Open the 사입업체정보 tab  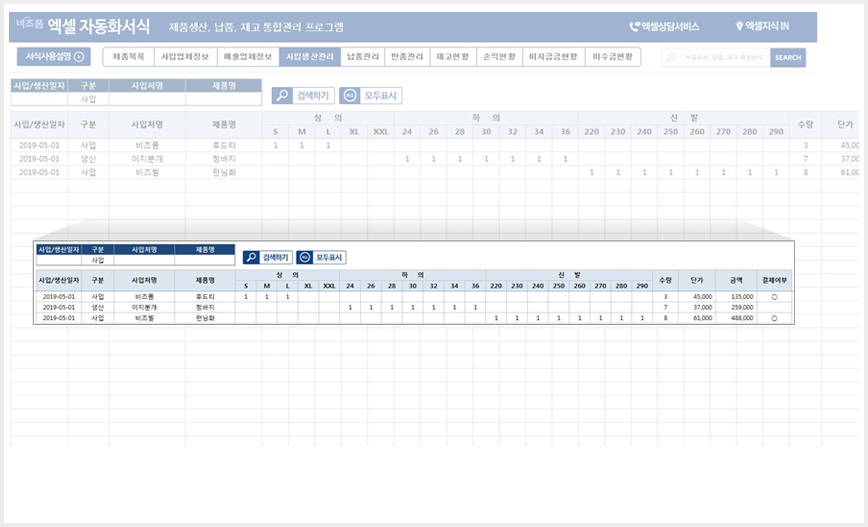coord(185,56)
